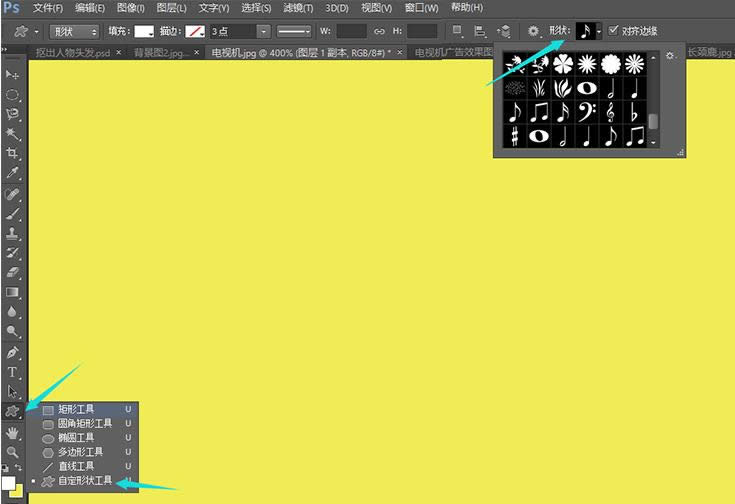
Task: Reset default foreground and background colors
Action: (5, 468)
